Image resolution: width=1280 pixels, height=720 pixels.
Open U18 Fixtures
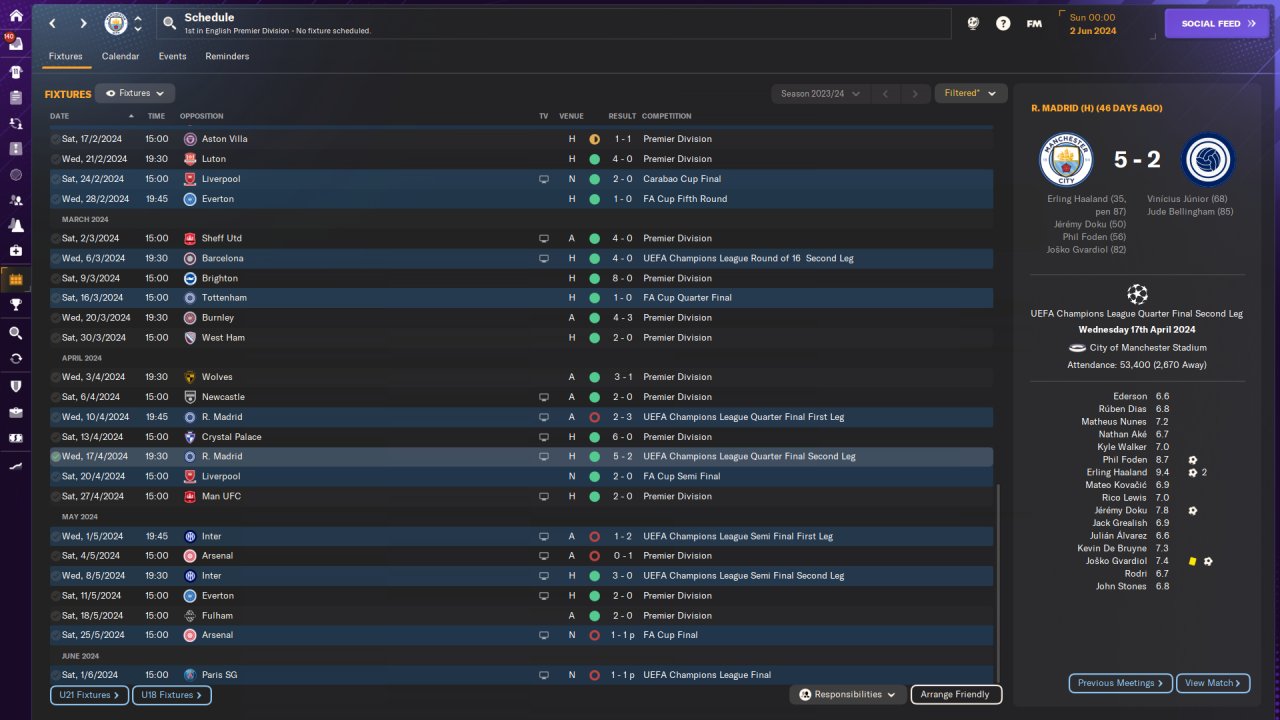point(172,695)
